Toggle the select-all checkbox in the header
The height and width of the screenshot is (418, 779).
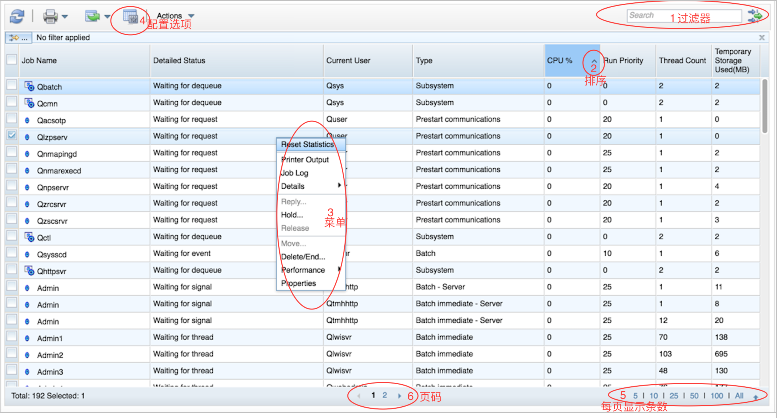tap(11, 60)
